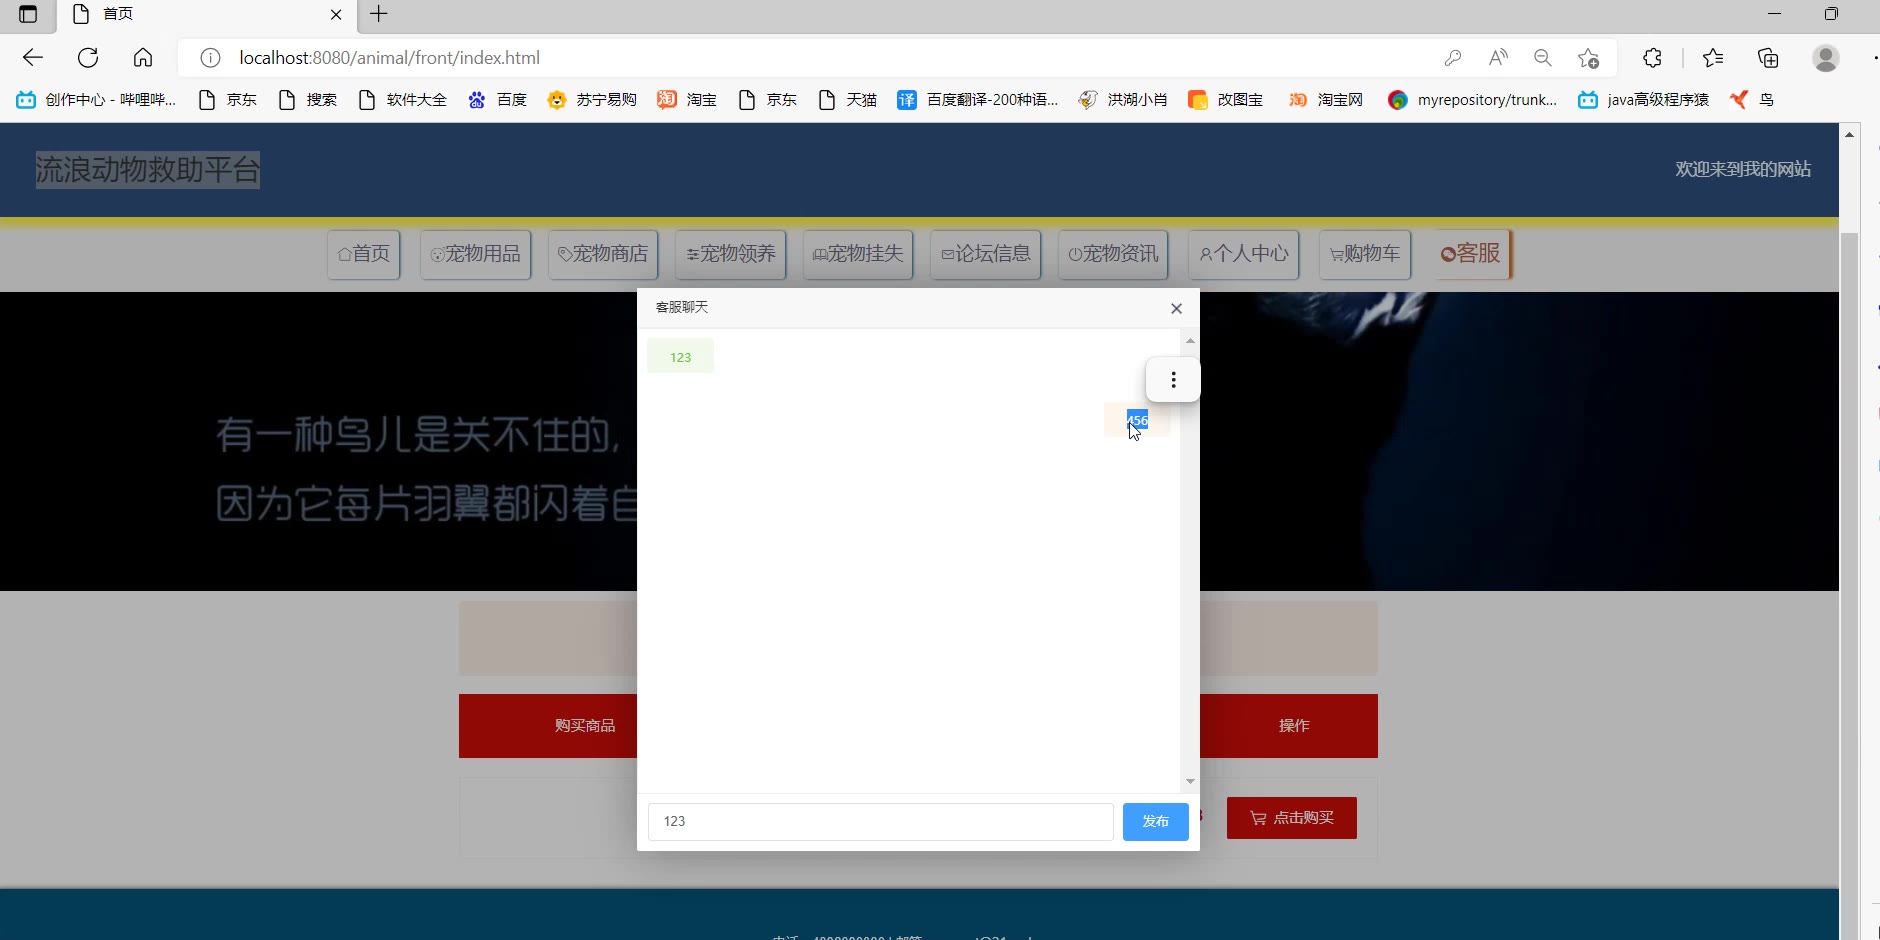This screenshot has width=1880, height=940.
Task: Open the 淘宝 bookmark
Action: coord(687,100)
